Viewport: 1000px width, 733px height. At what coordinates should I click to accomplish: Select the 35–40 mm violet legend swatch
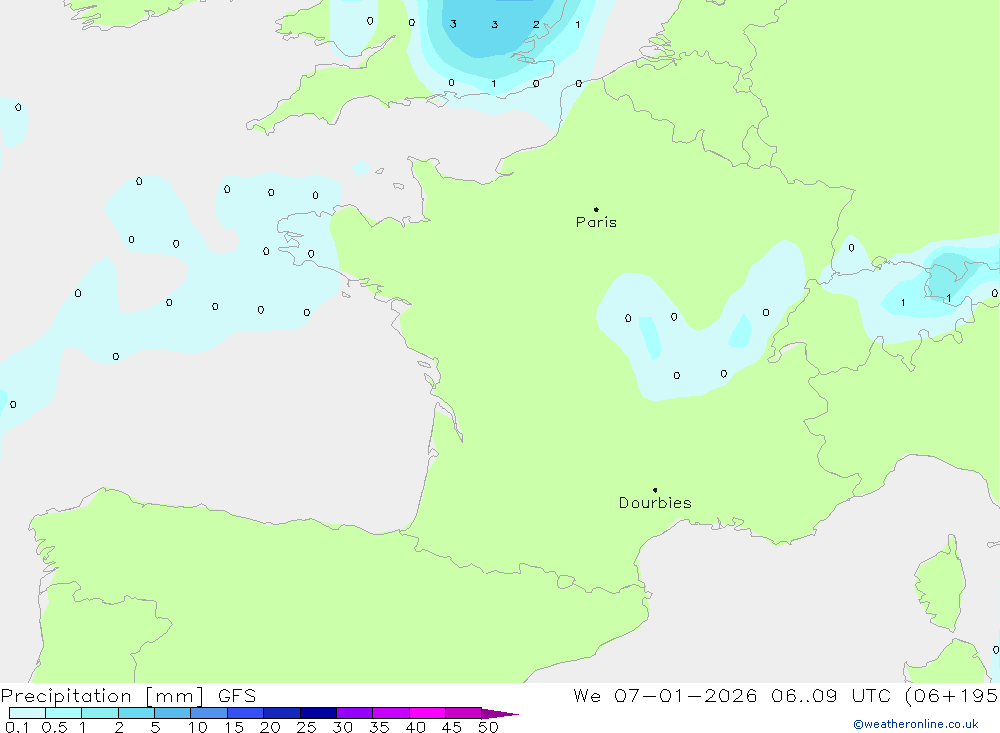coord(391,713)
